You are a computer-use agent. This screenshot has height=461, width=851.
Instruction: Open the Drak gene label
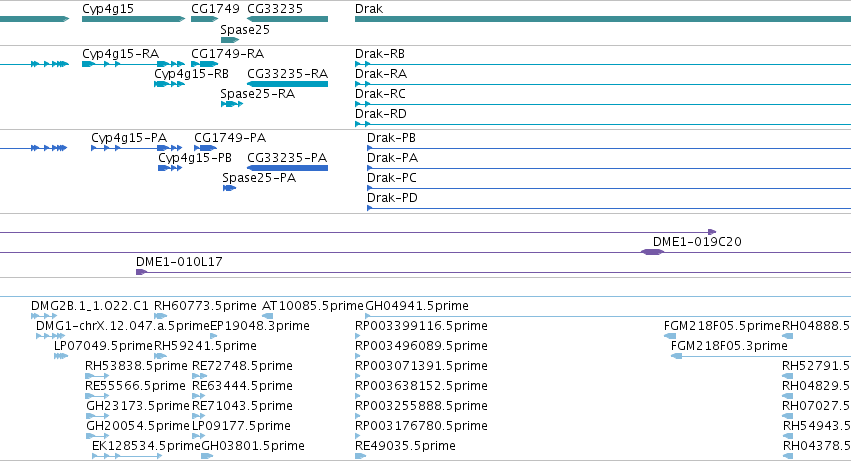coord(369,9)
